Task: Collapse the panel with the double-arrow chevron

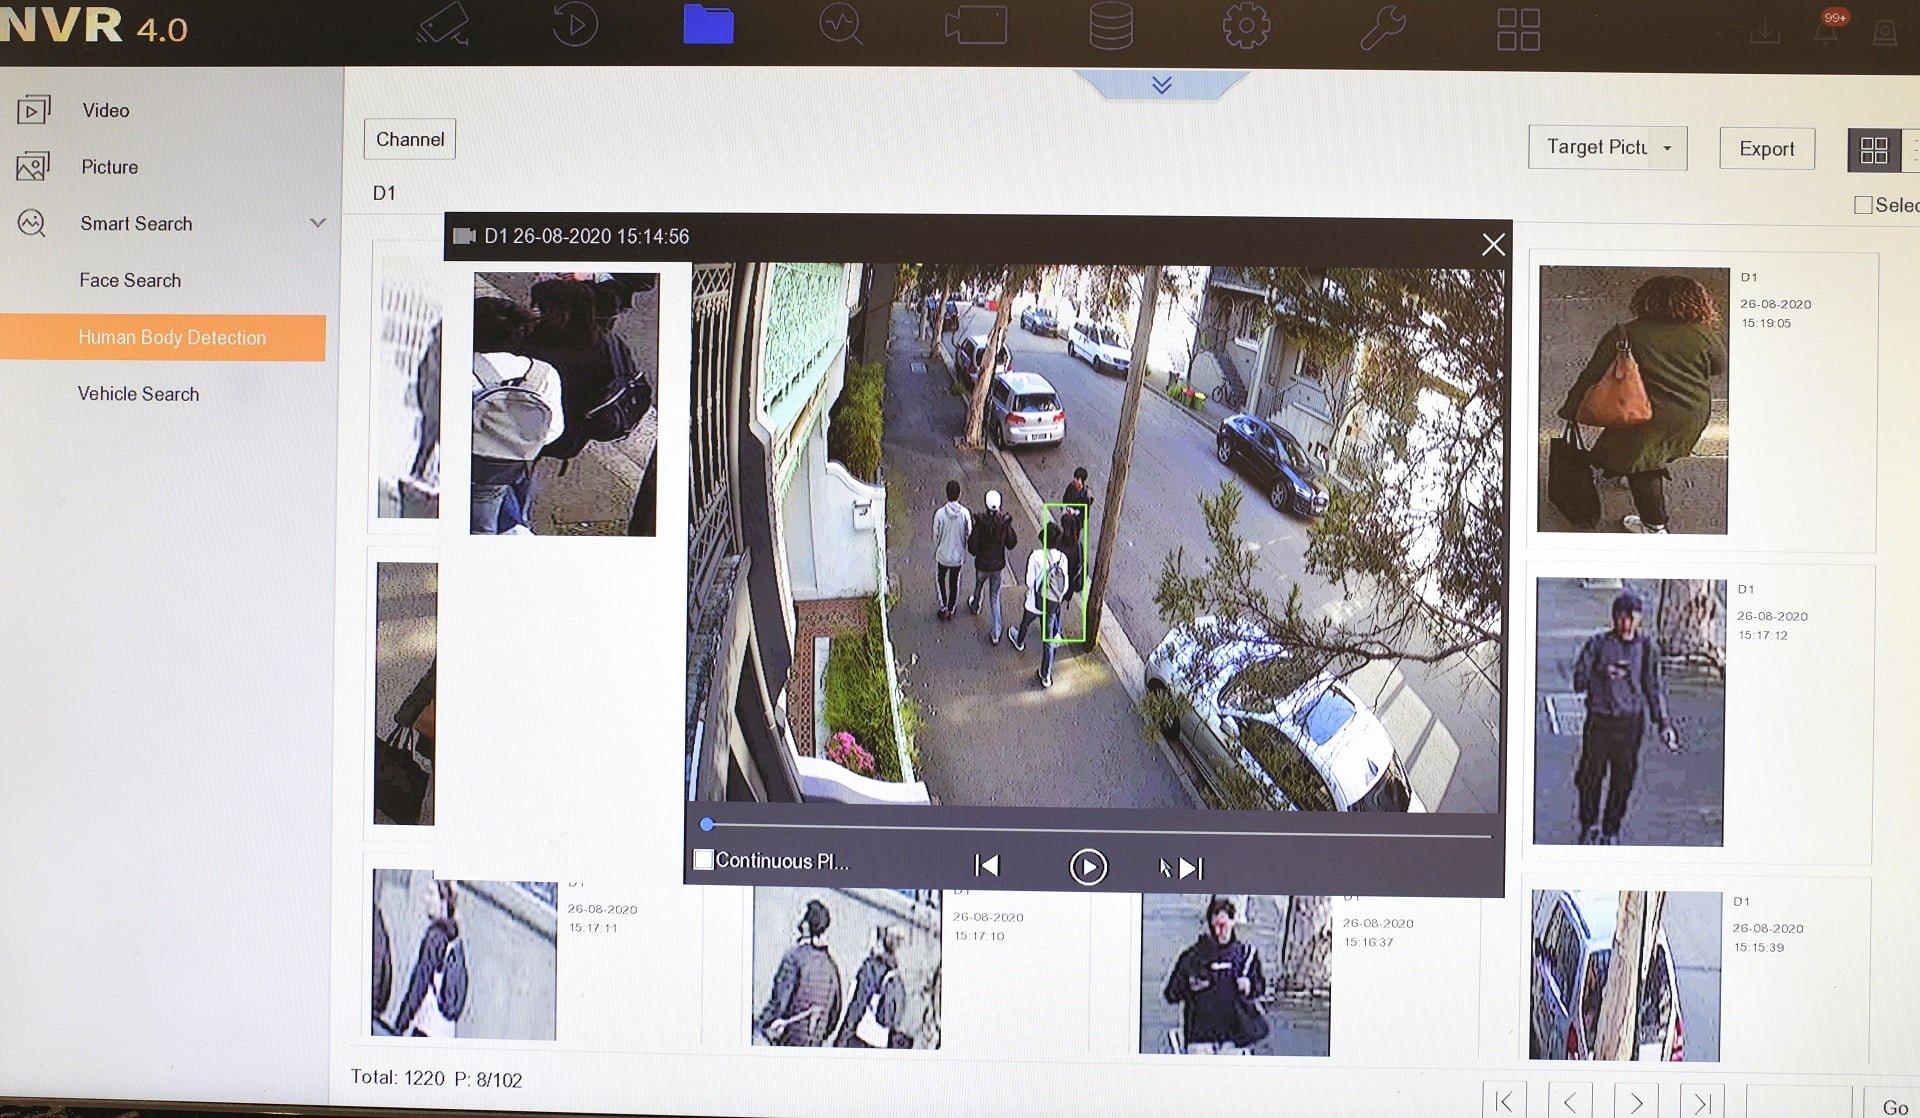Action: click(1160, 85)
